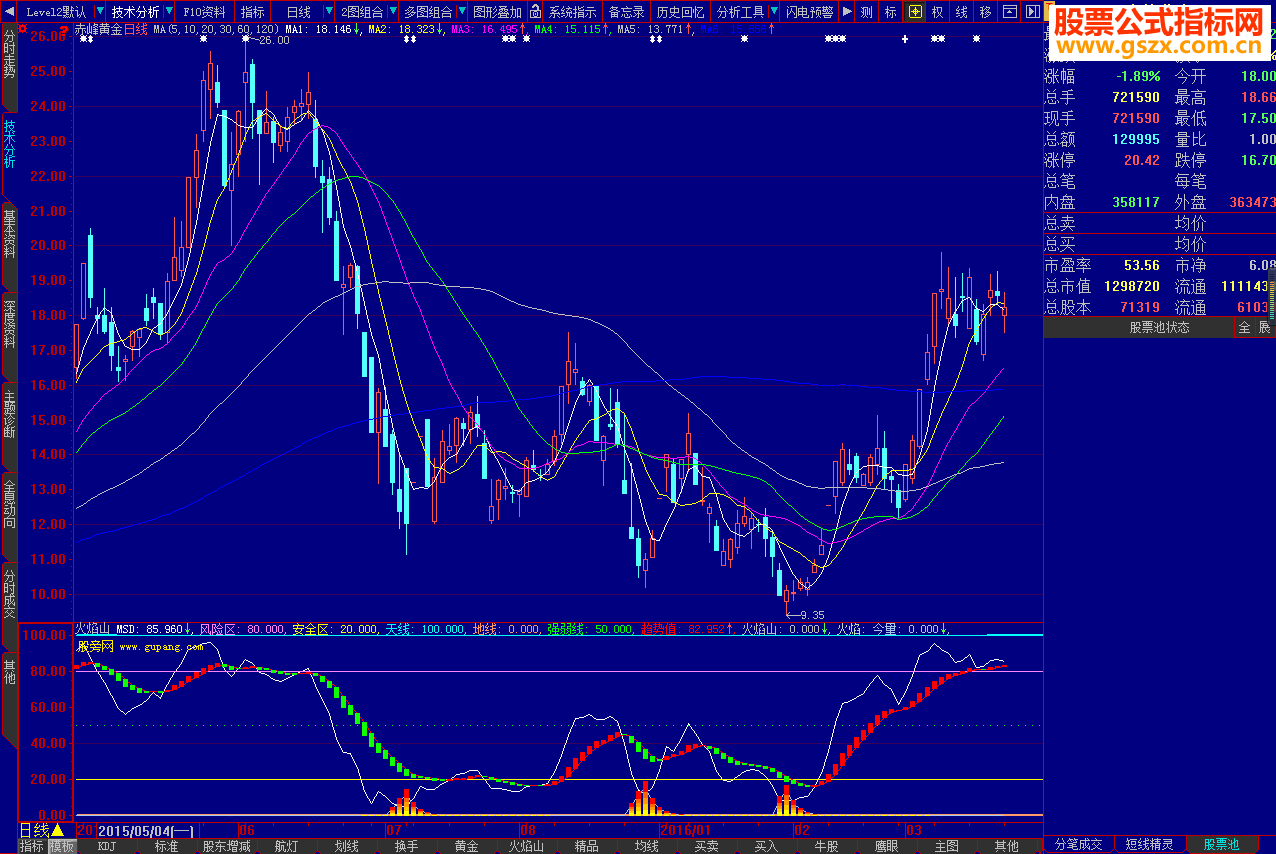Open the 股票池 tab at bottom right
Viewport: 1276px width, 854px height.
[x=1221, y=845]
